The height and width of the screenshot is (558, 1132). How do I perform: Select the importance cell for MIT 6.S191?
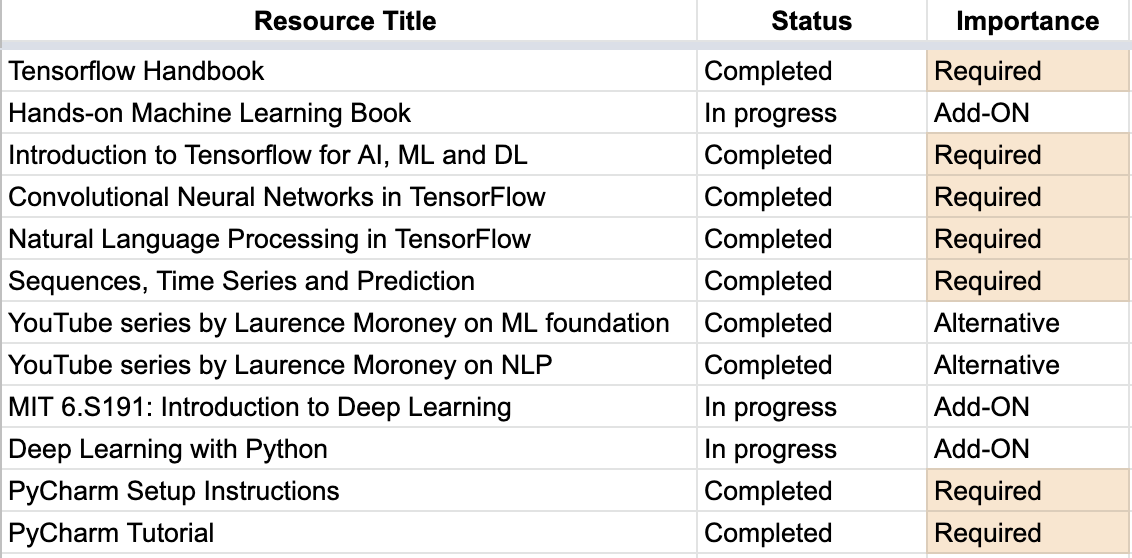pos(981,407)
